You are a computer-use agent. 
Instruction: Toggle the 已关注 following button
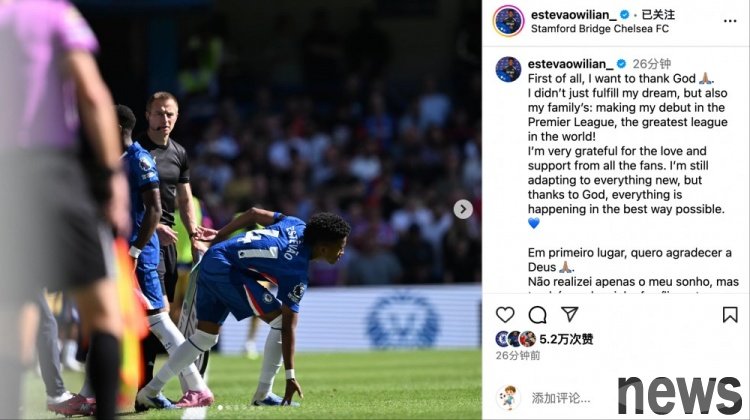(658, 15)
